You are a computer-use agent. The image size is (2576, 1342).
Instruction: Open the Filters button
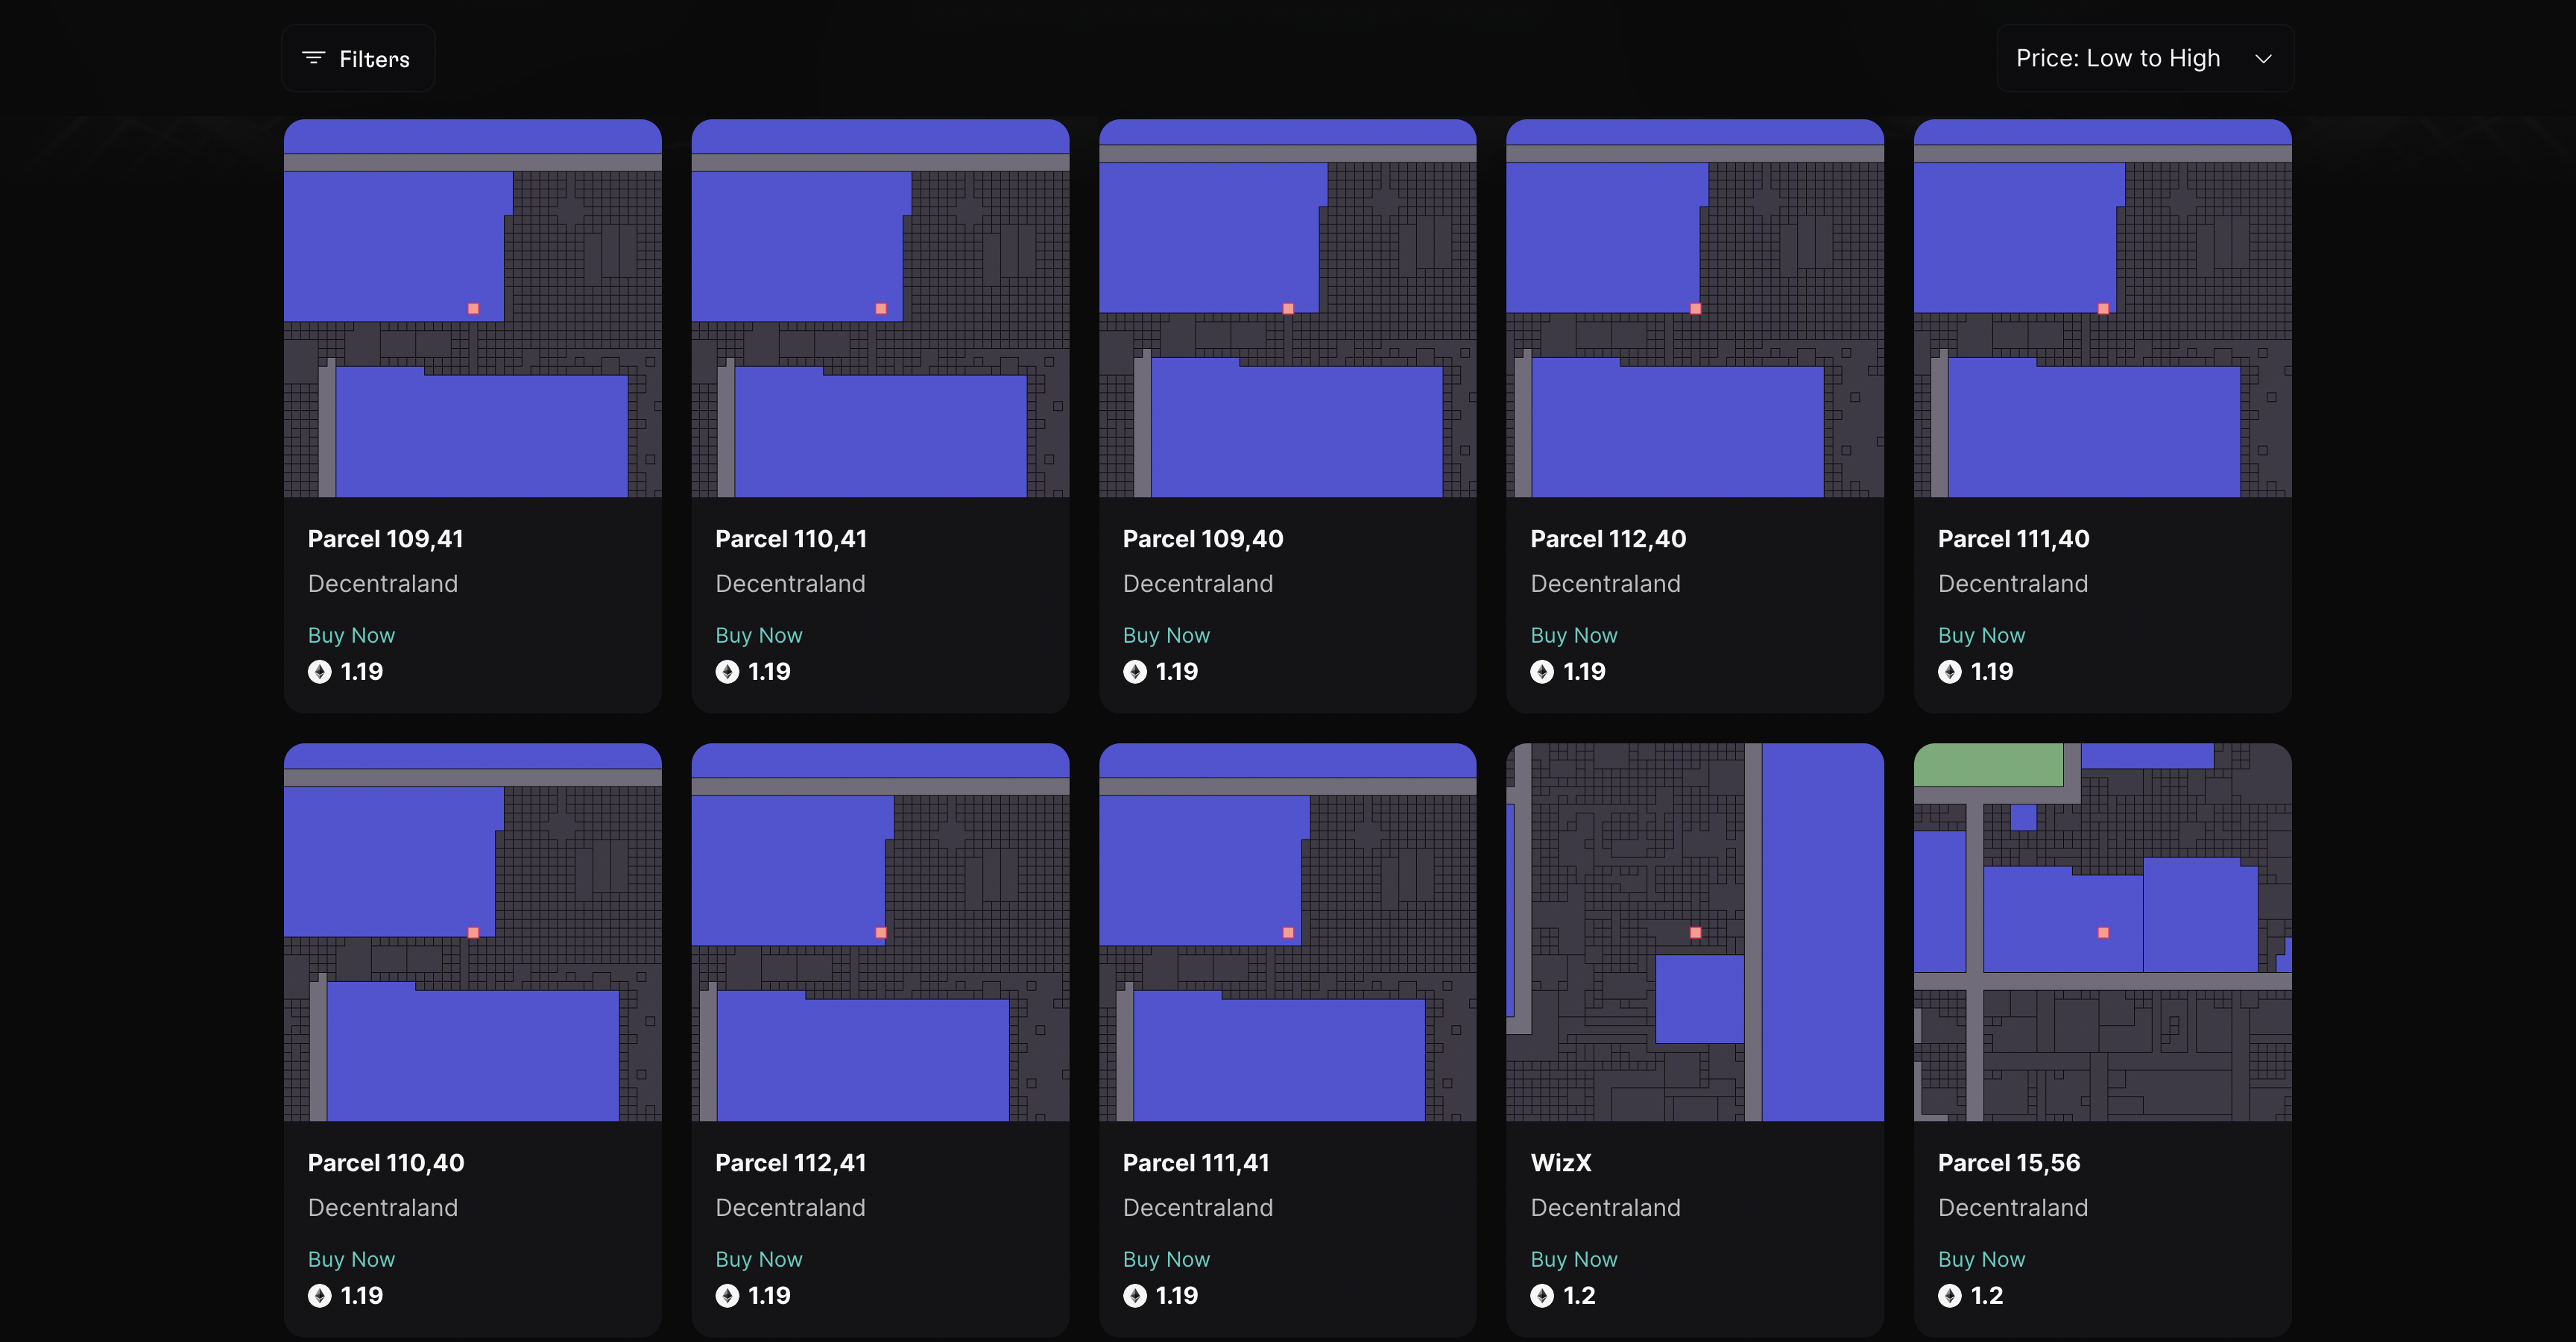(x=358, y=58)
